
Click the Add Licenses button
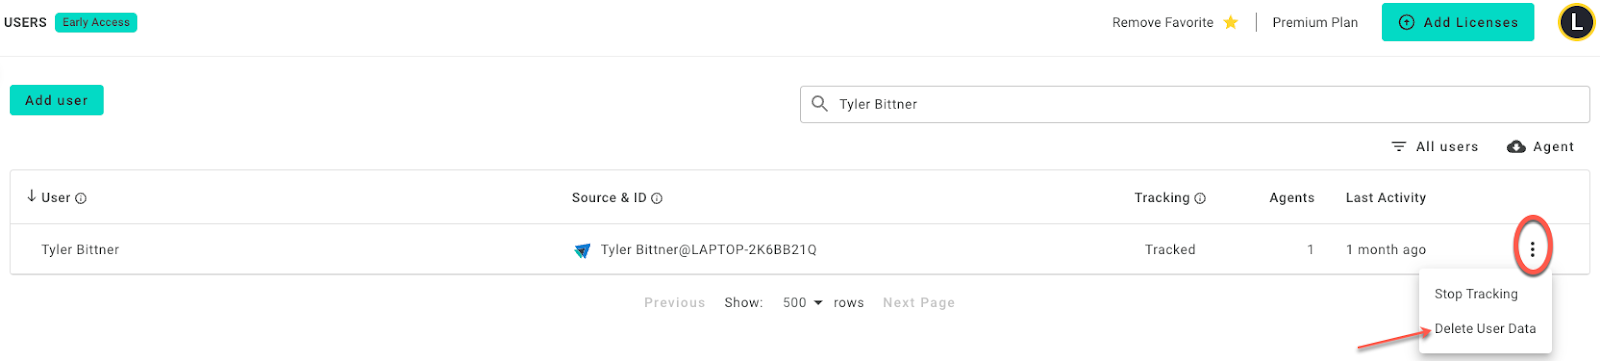1458,22
